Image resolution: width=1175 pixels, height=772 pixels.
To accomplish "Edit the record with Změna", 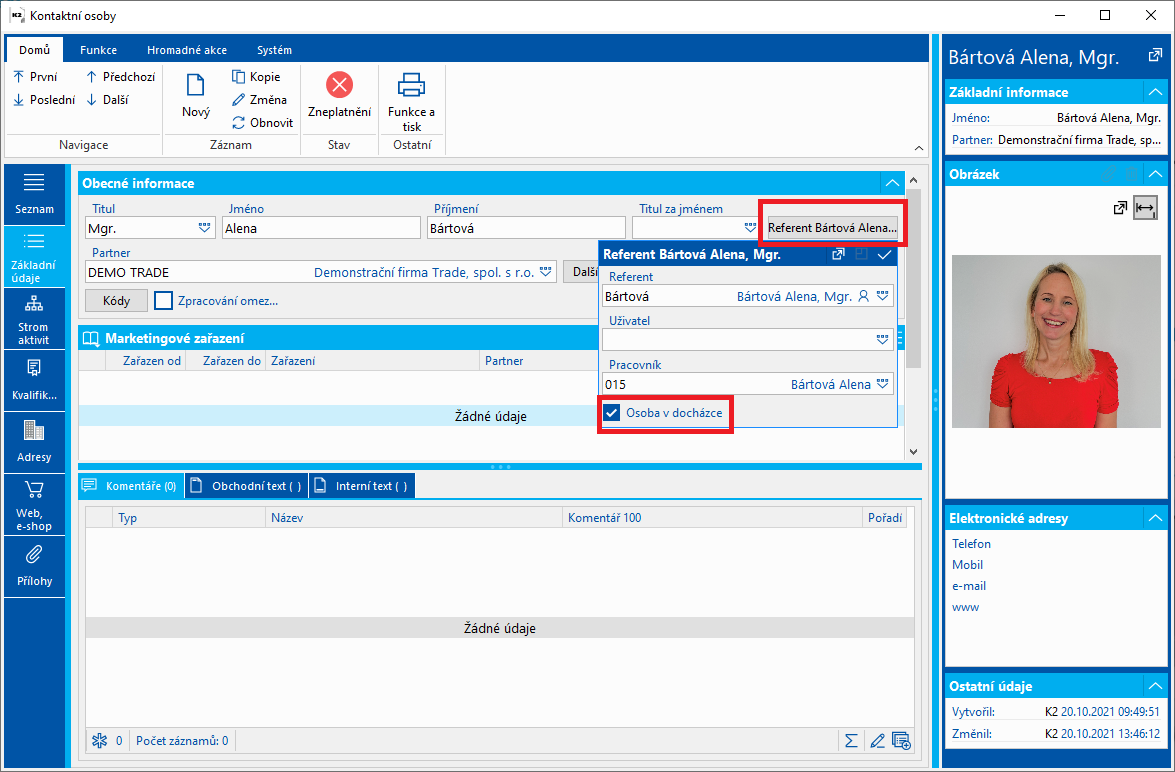I will [x=259, y=100].
